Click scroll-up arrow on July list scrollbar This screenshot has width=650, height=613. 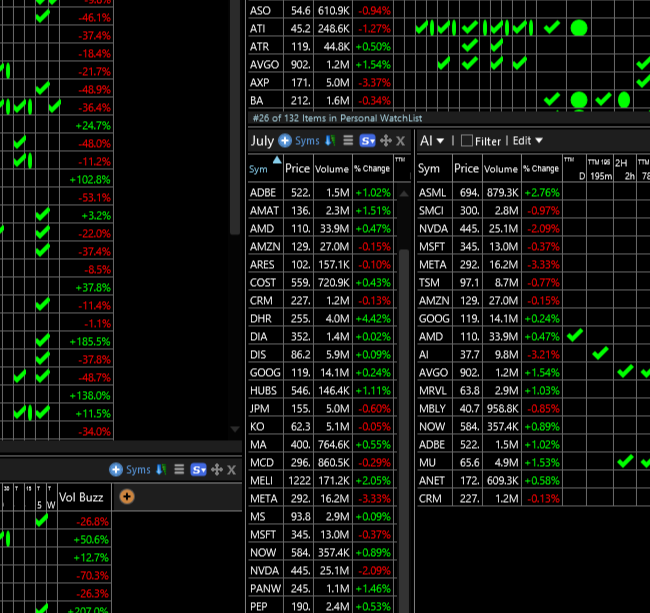(x=404, y=194)
